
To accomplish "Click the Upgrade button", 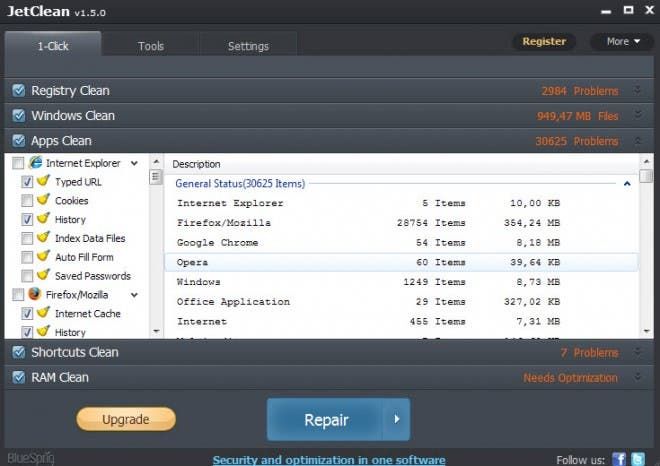I will 126,419.
